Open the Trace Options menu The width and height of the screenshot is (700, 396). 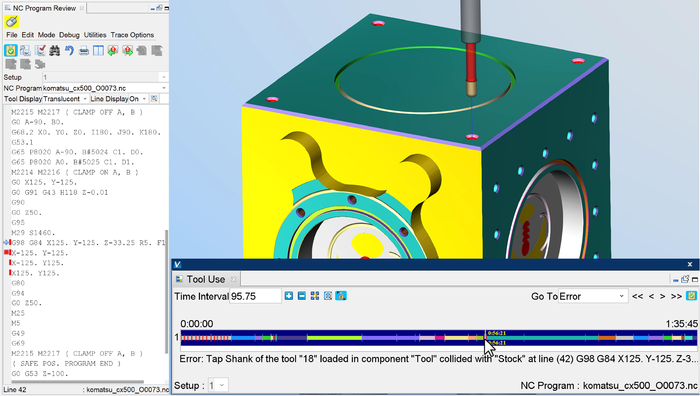132,35
